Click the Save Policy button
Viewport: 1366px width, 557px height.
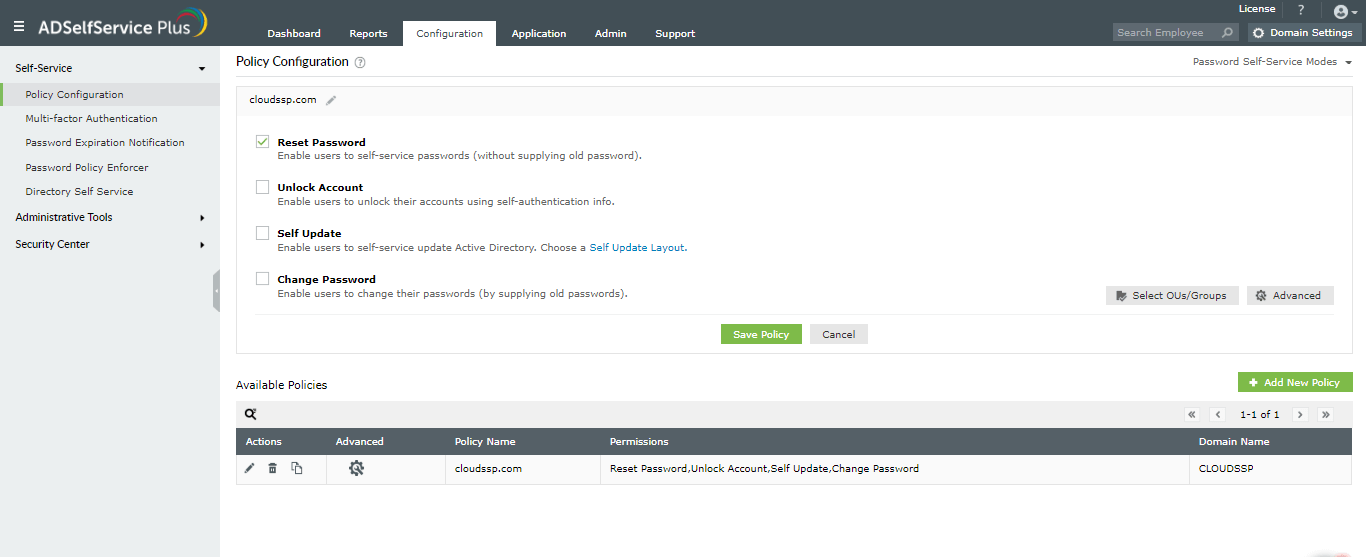click(x=761, y=334)
